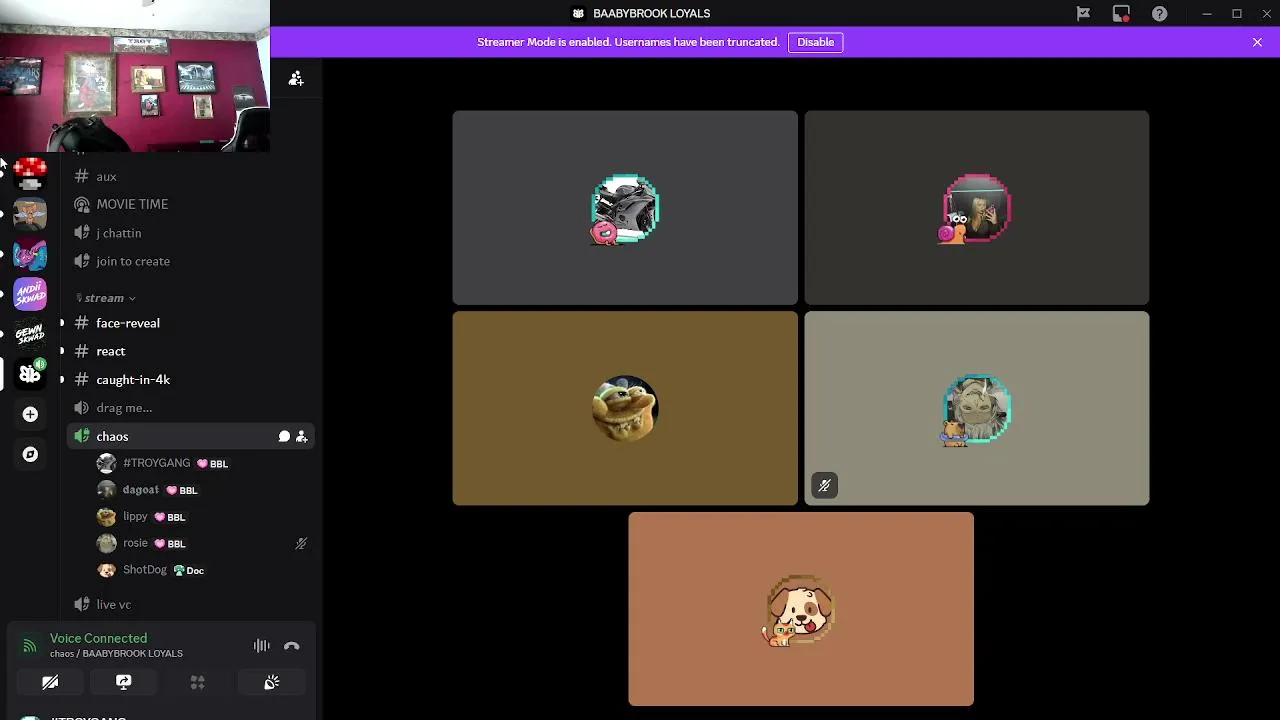This screenshot has width=1280, height=720.
Task: Open the soundboard button
Action: tap(272, 682)
